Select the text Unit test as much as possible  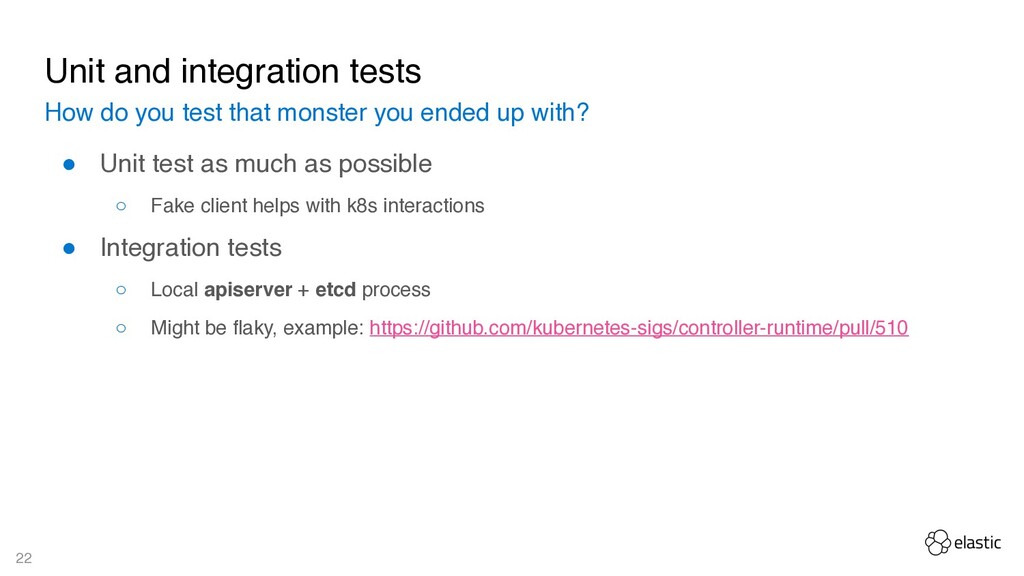click(266, 164)
